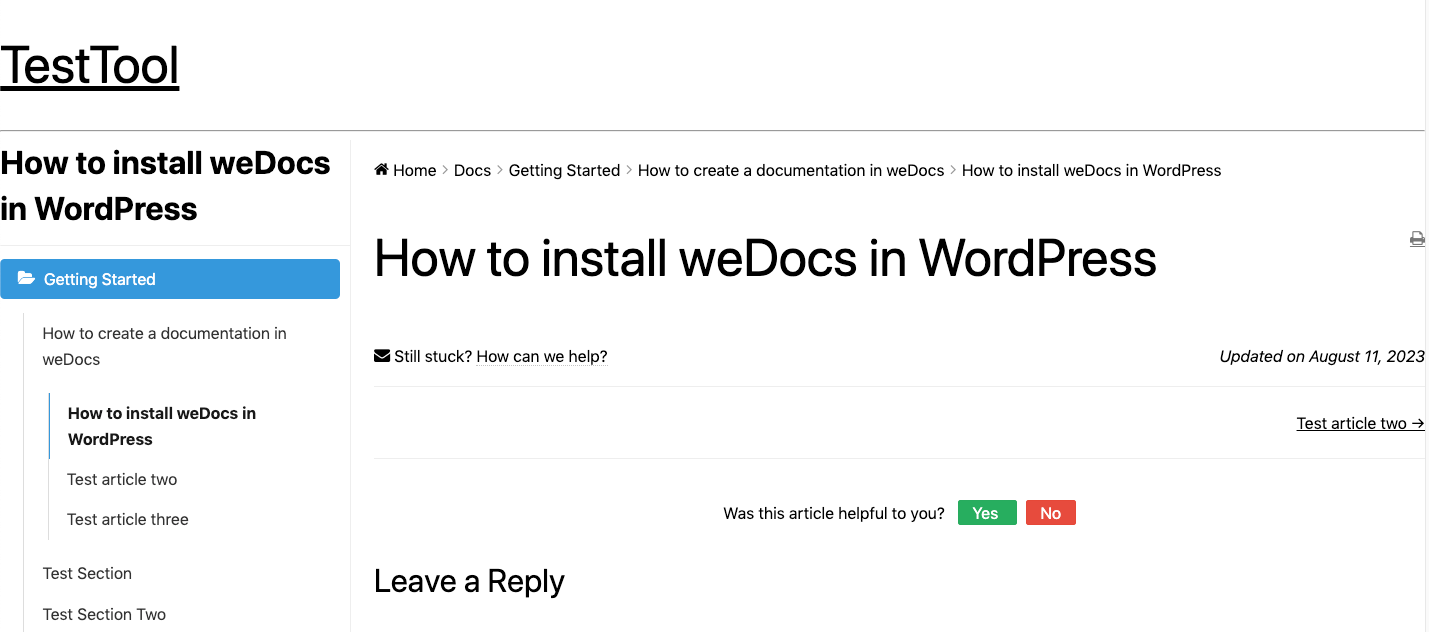
Task: Vote No for article helpfulness
Action: [1051, 513]
